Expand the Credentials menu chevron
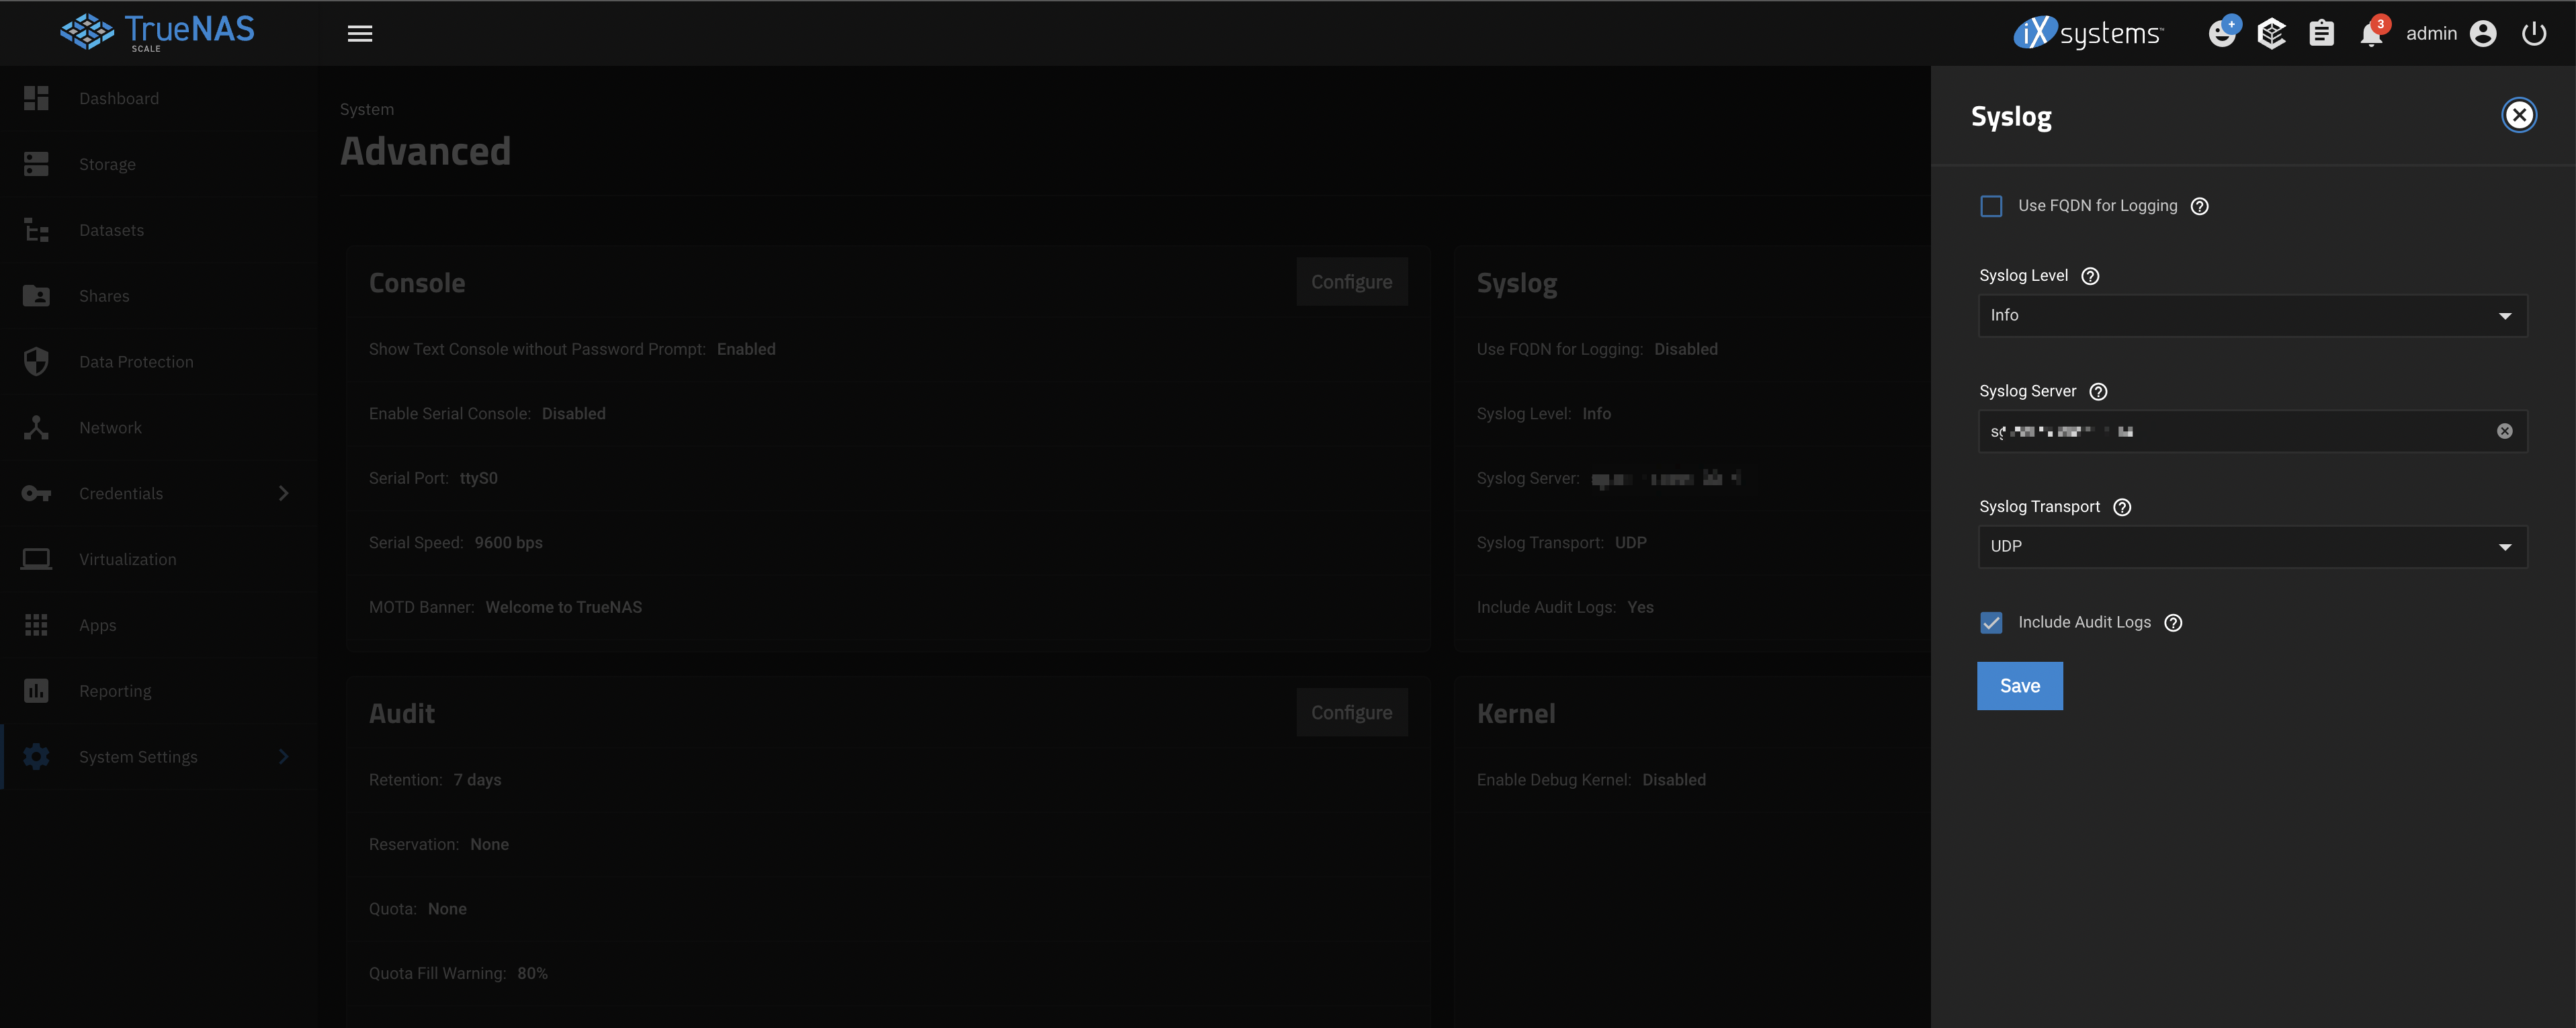This screenshot has height=1028, width=2576. click(x=283, y=494)
